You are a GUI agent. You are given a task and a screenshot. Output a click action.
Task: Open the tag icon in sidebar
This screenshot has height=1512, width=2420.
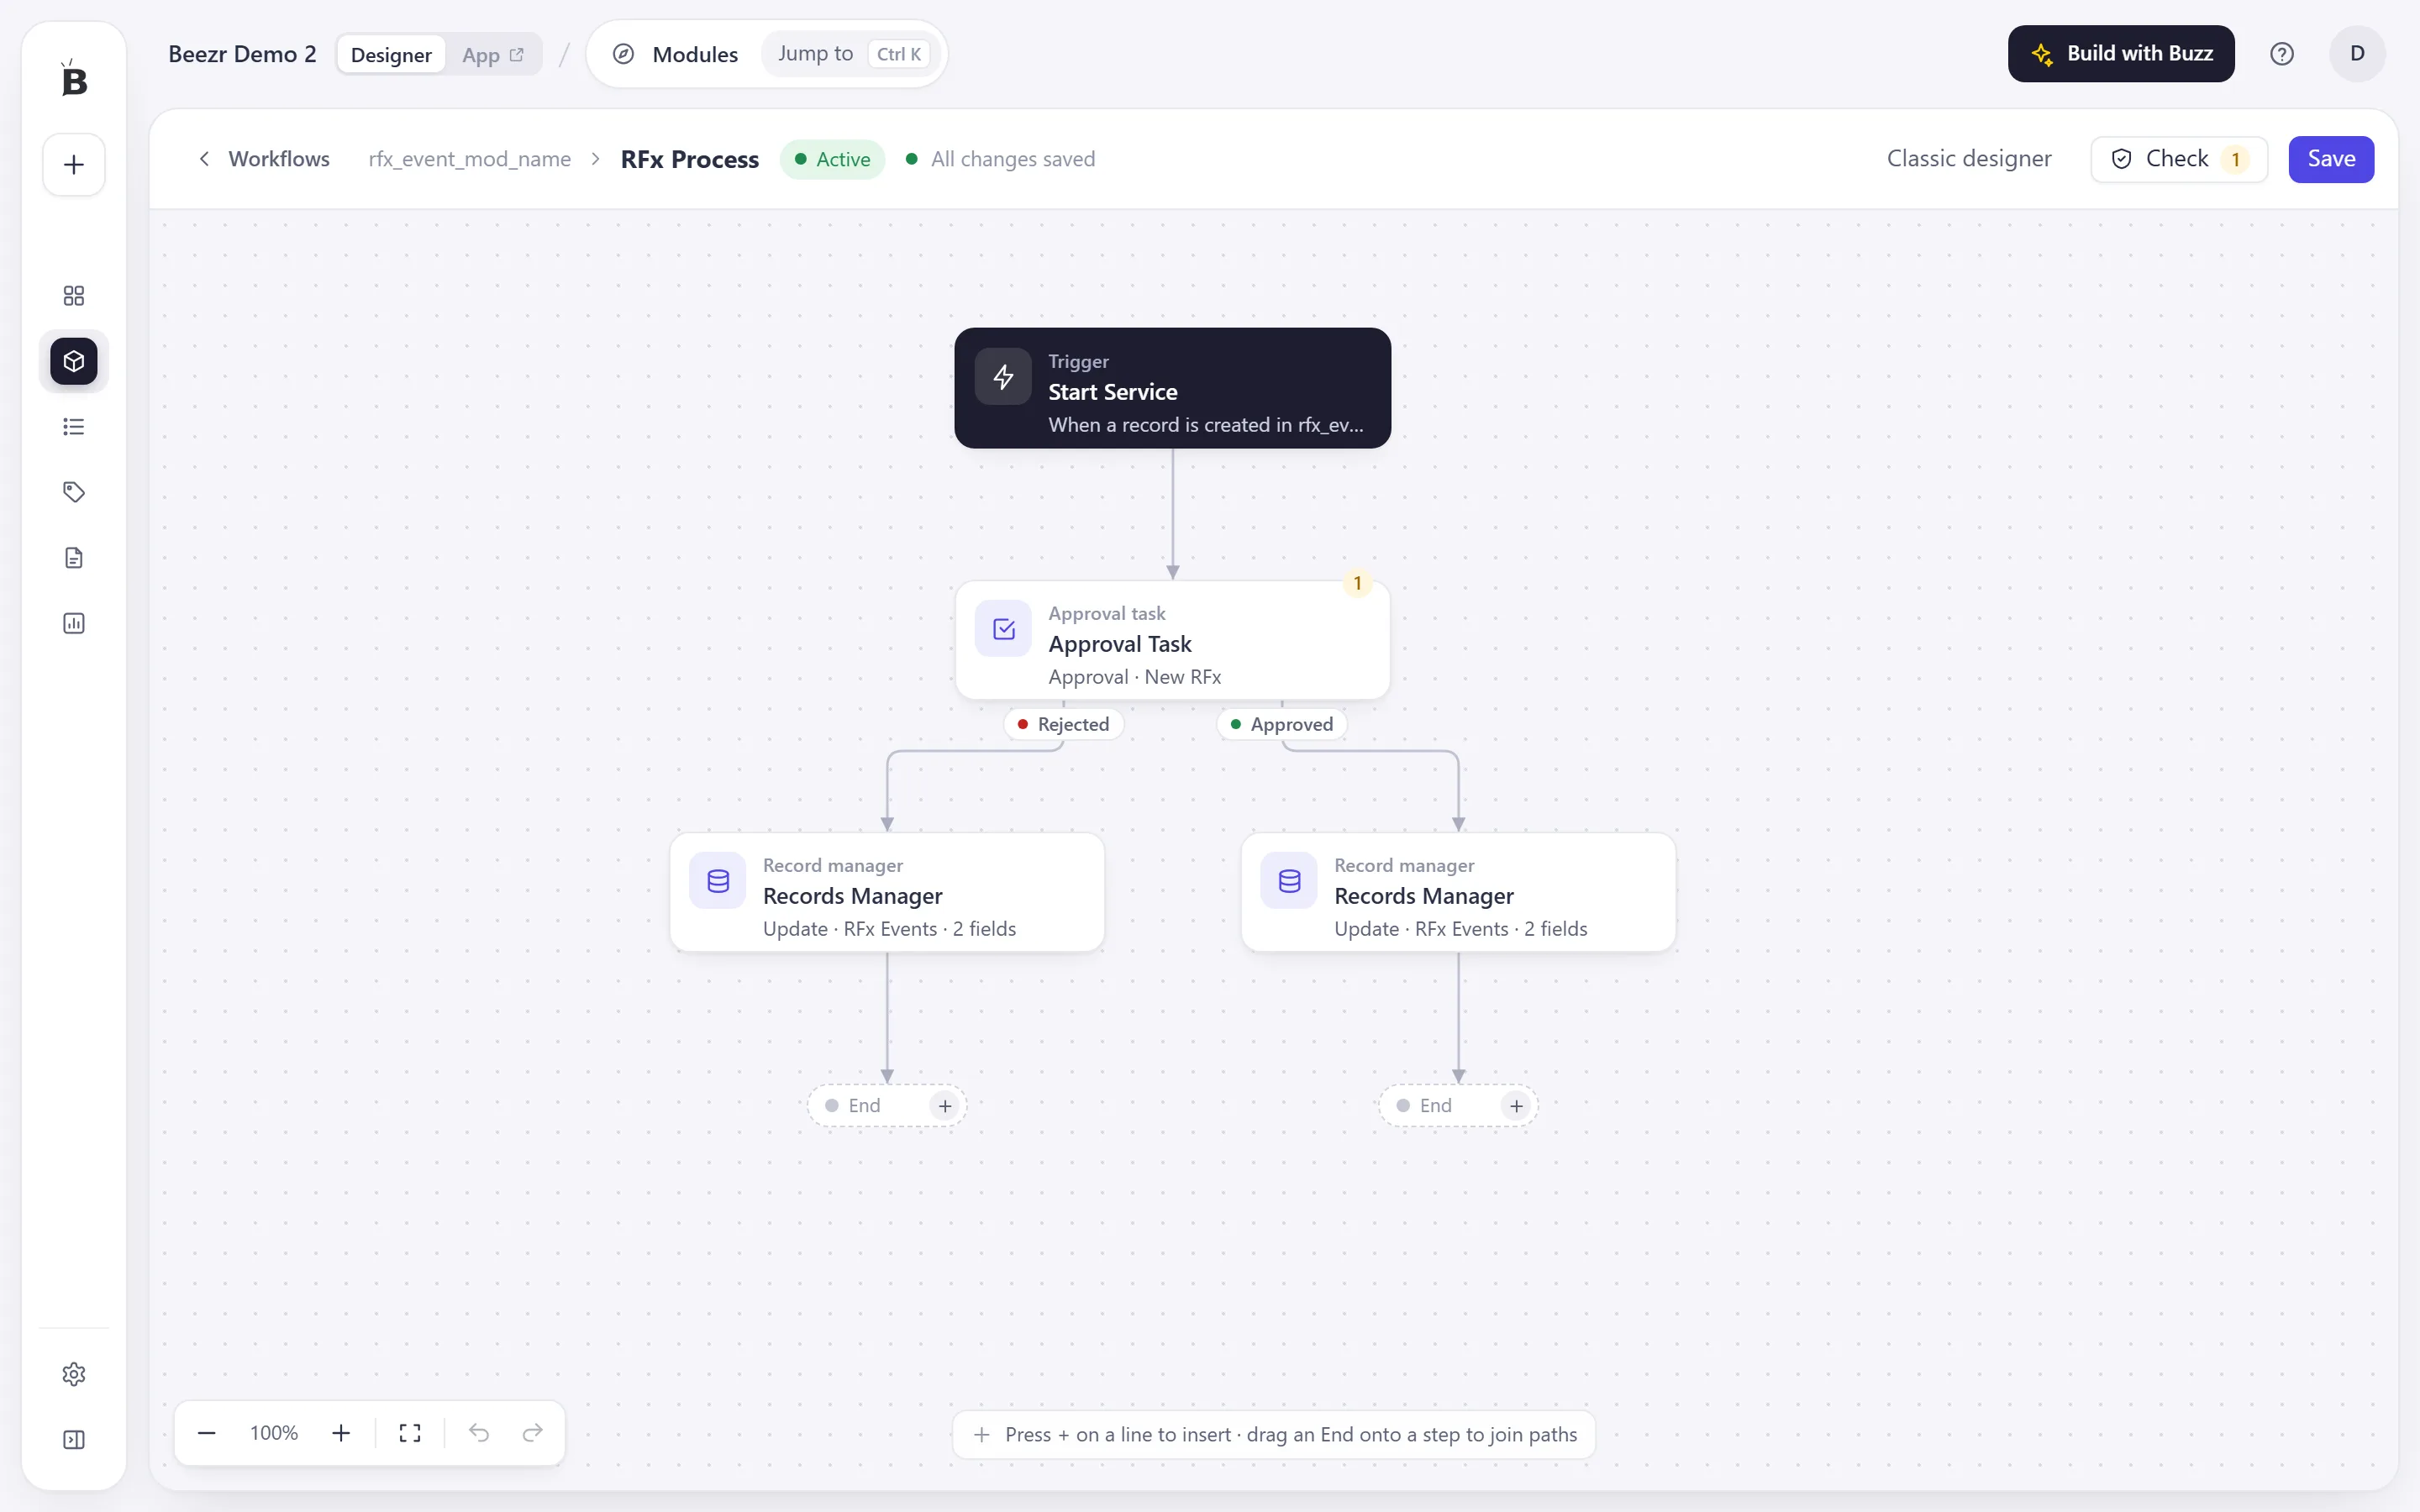tap(74, 492)
